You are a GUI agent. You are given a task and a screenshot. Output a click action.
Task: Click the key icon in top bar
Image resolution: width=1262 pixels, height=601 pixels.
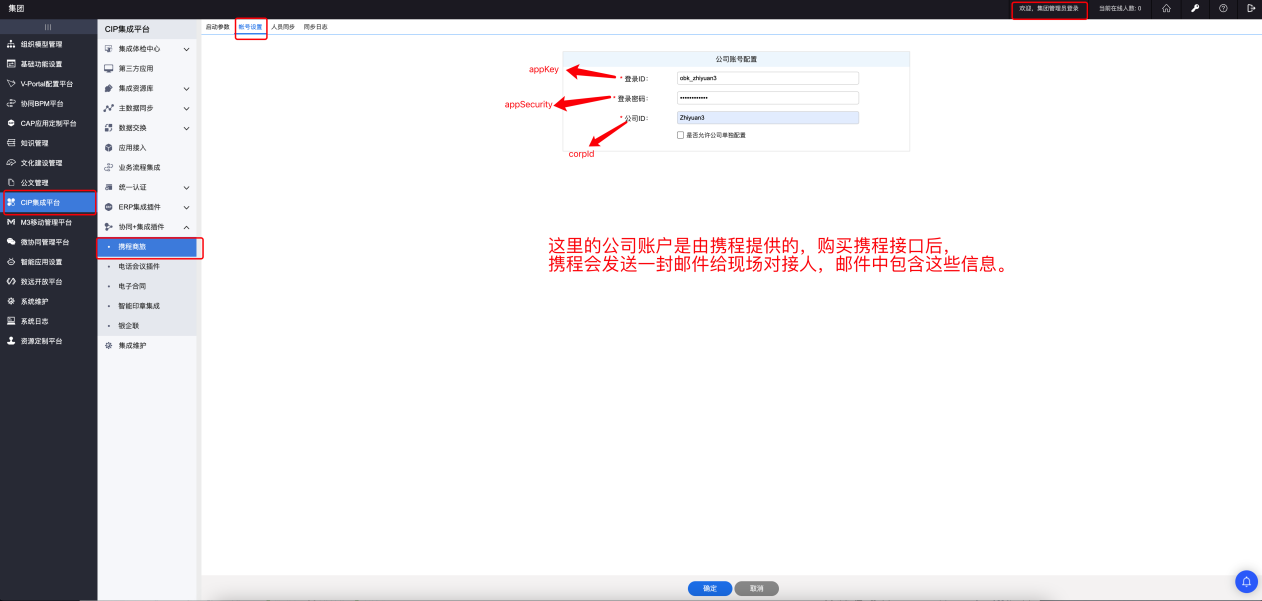(1195, 8)
